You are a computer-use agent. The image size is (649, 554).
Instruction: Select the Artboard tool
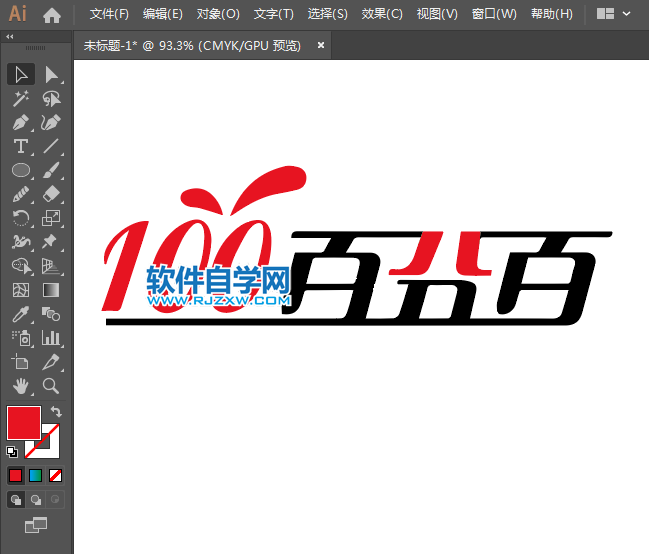pyautogui.click(x=21, y=362)
